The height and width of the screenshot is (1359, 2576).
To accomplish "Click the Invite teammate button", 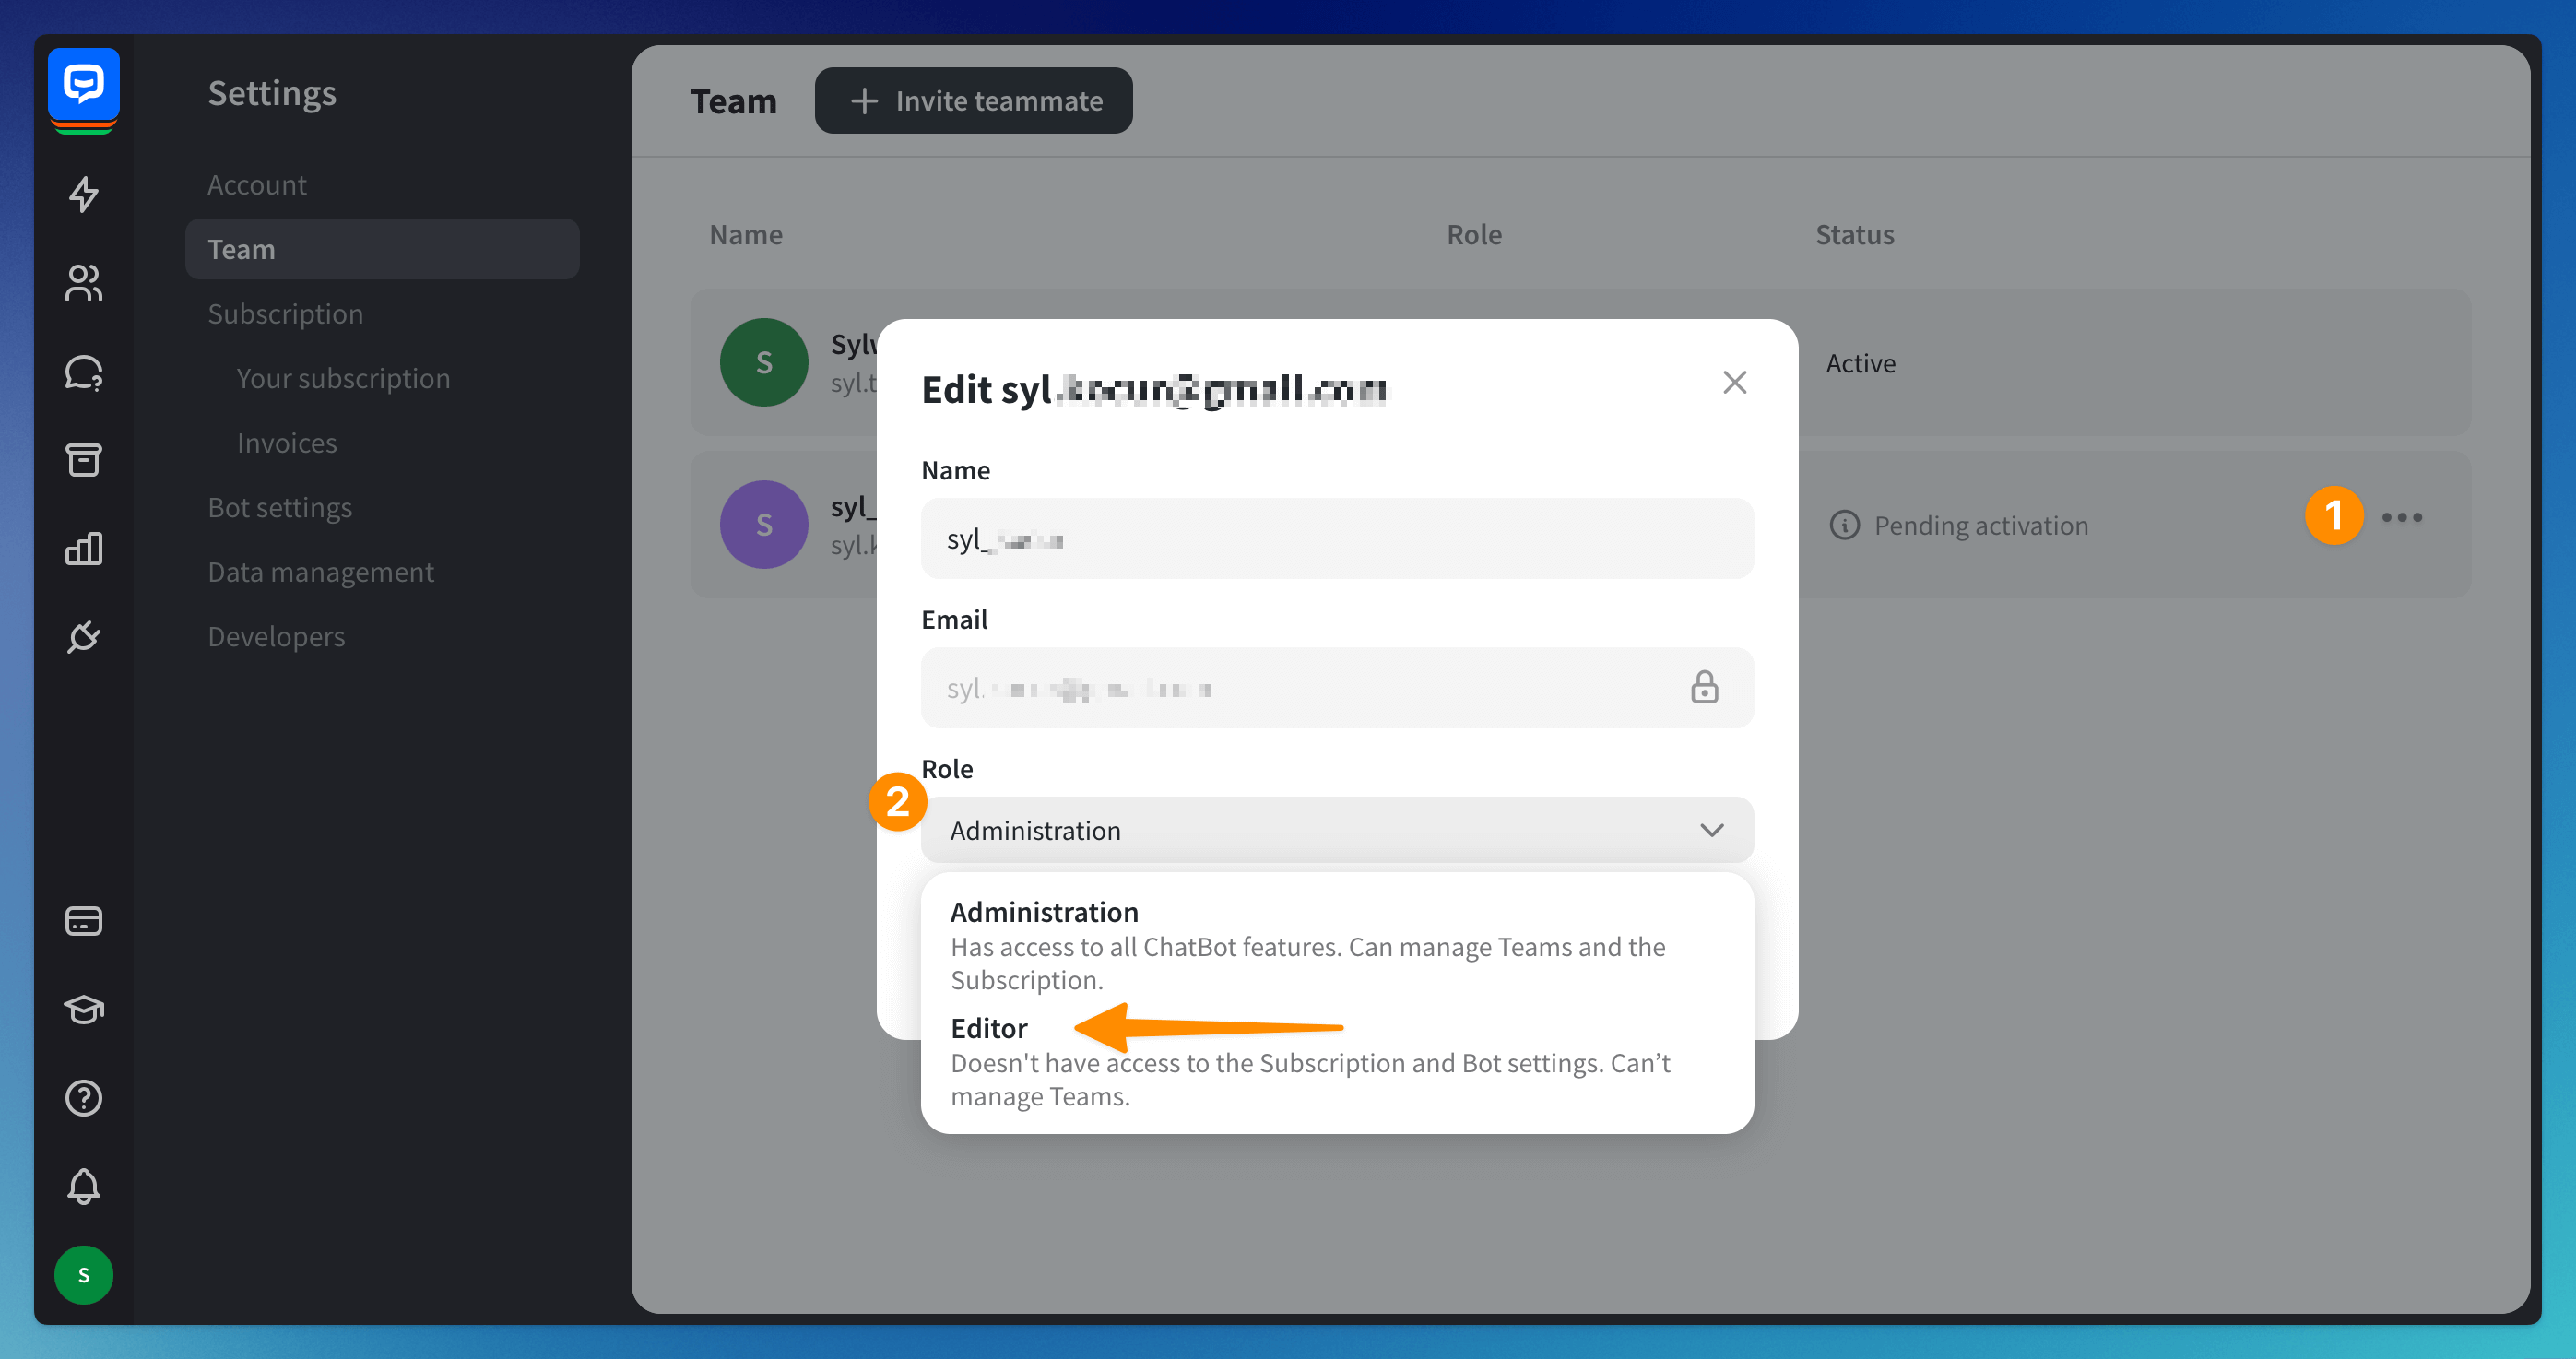I will click(x=973, y=101).
